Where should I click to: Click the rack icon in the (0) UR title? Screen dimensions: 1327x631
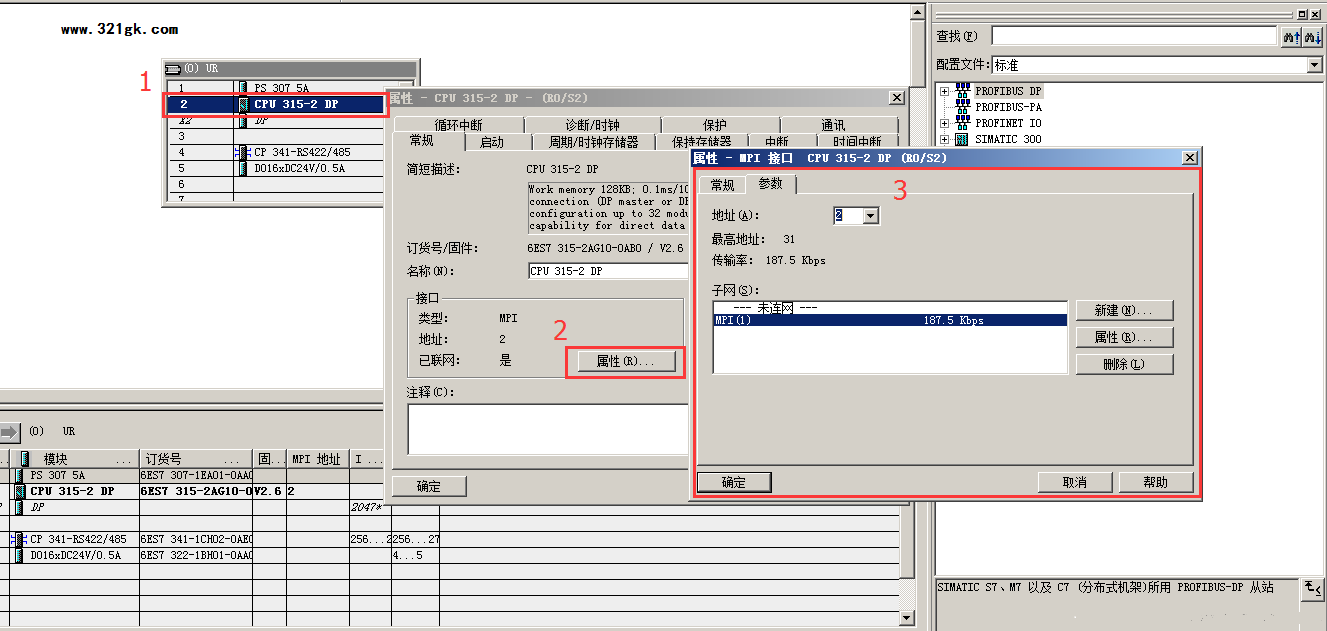173,69
